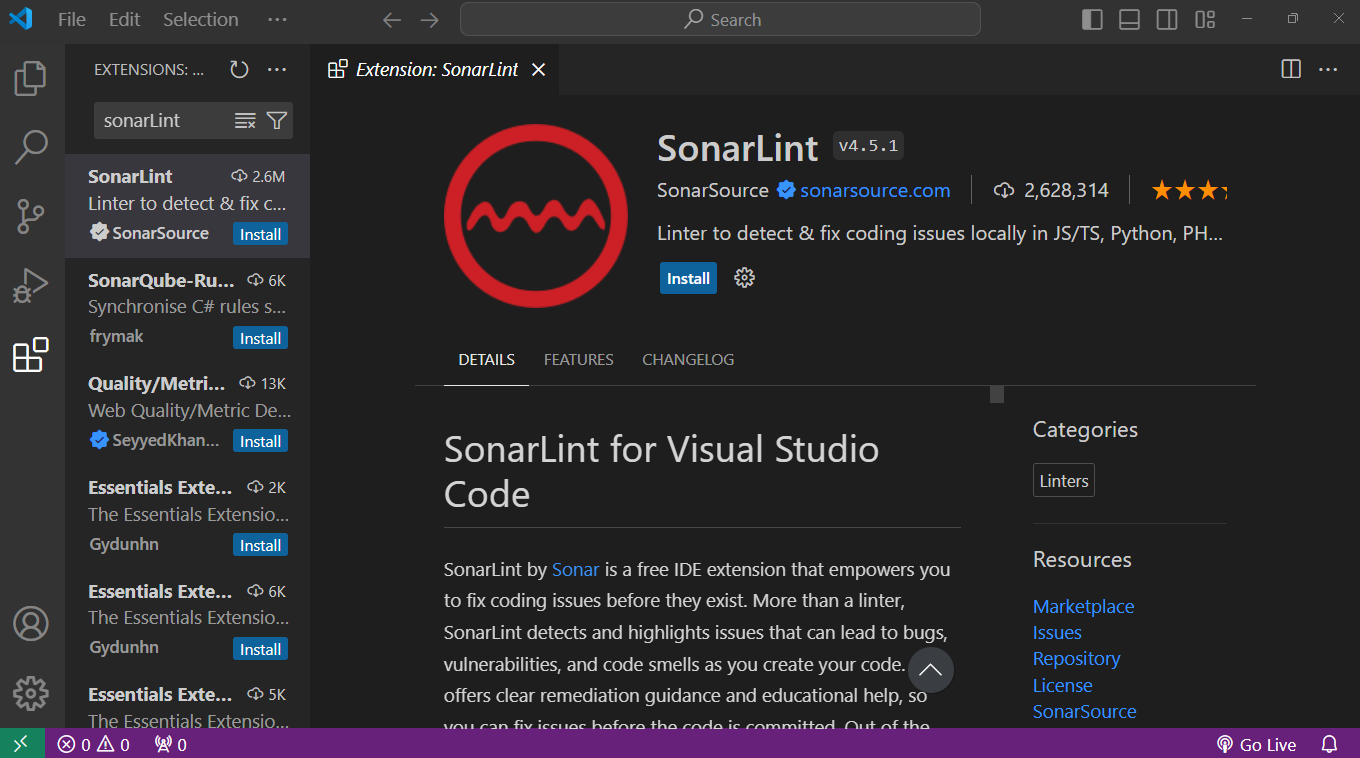Switch to the FEATURES tab

578,359
